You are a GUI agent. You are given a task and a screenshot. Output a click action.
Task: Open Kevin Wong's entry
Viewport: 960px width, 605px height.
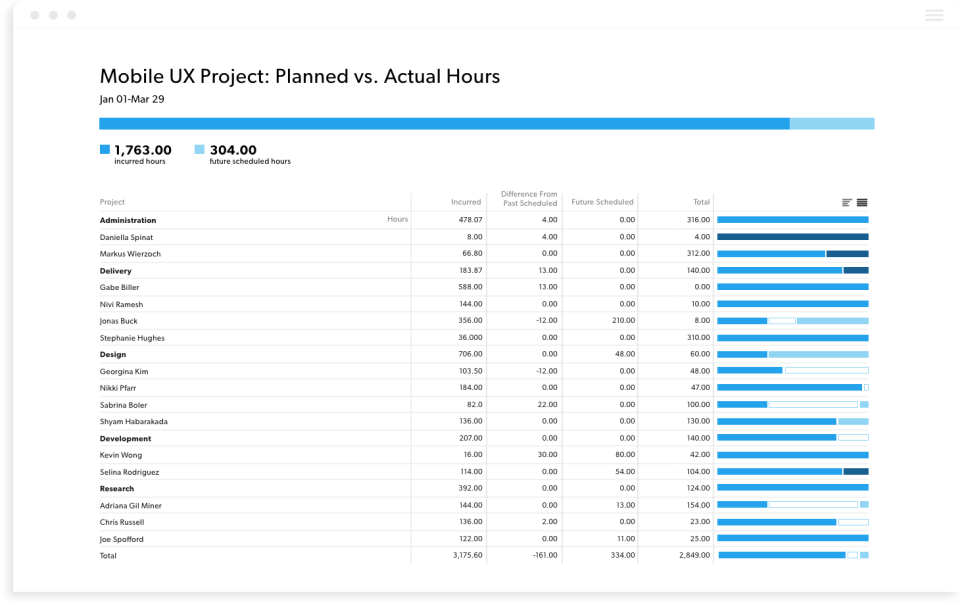pos(118,455)
